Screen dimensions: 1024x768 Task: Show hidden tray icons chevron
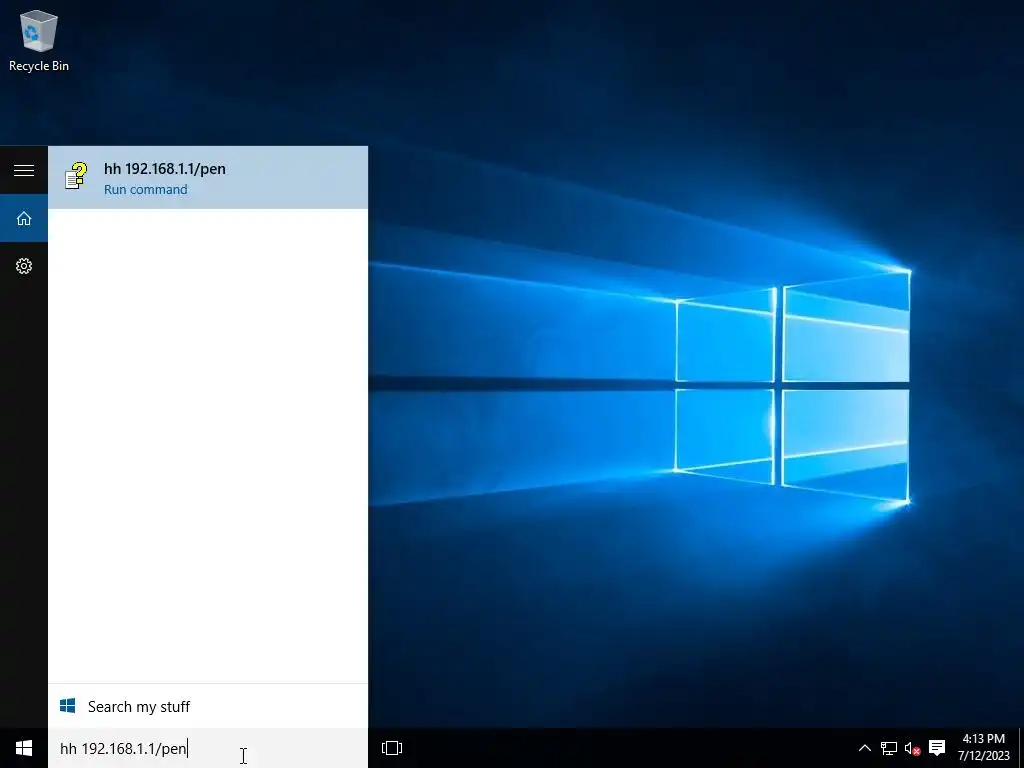(864, 748)
